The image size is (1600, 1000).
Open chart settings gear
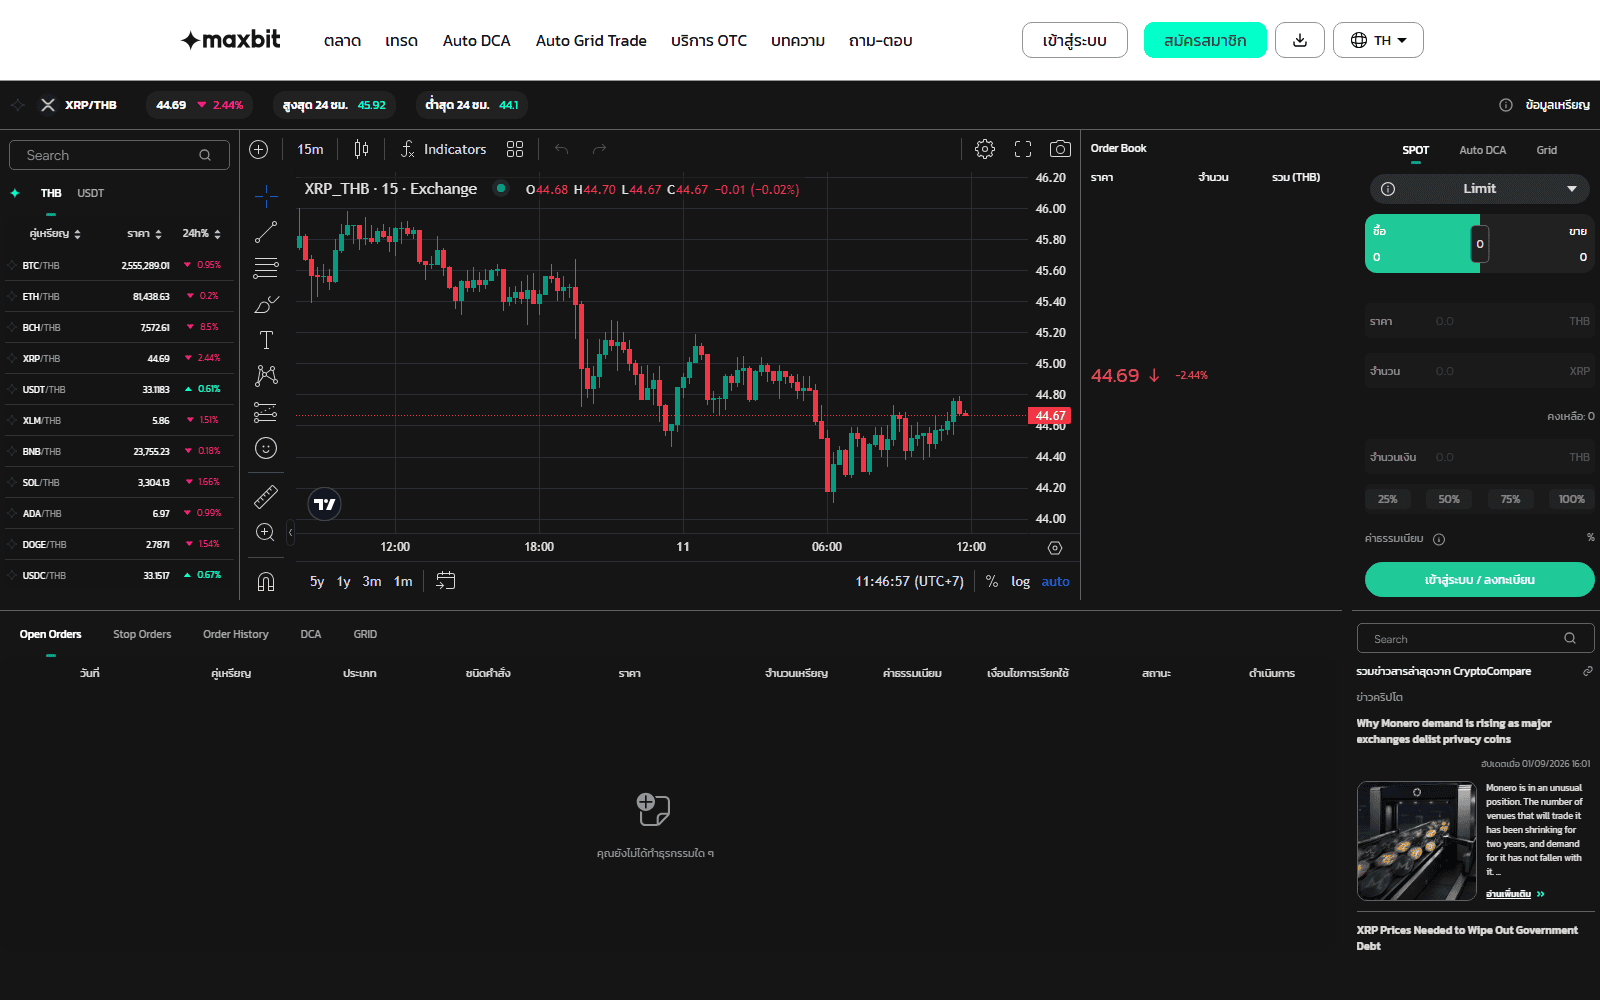(x=985, y=149)
